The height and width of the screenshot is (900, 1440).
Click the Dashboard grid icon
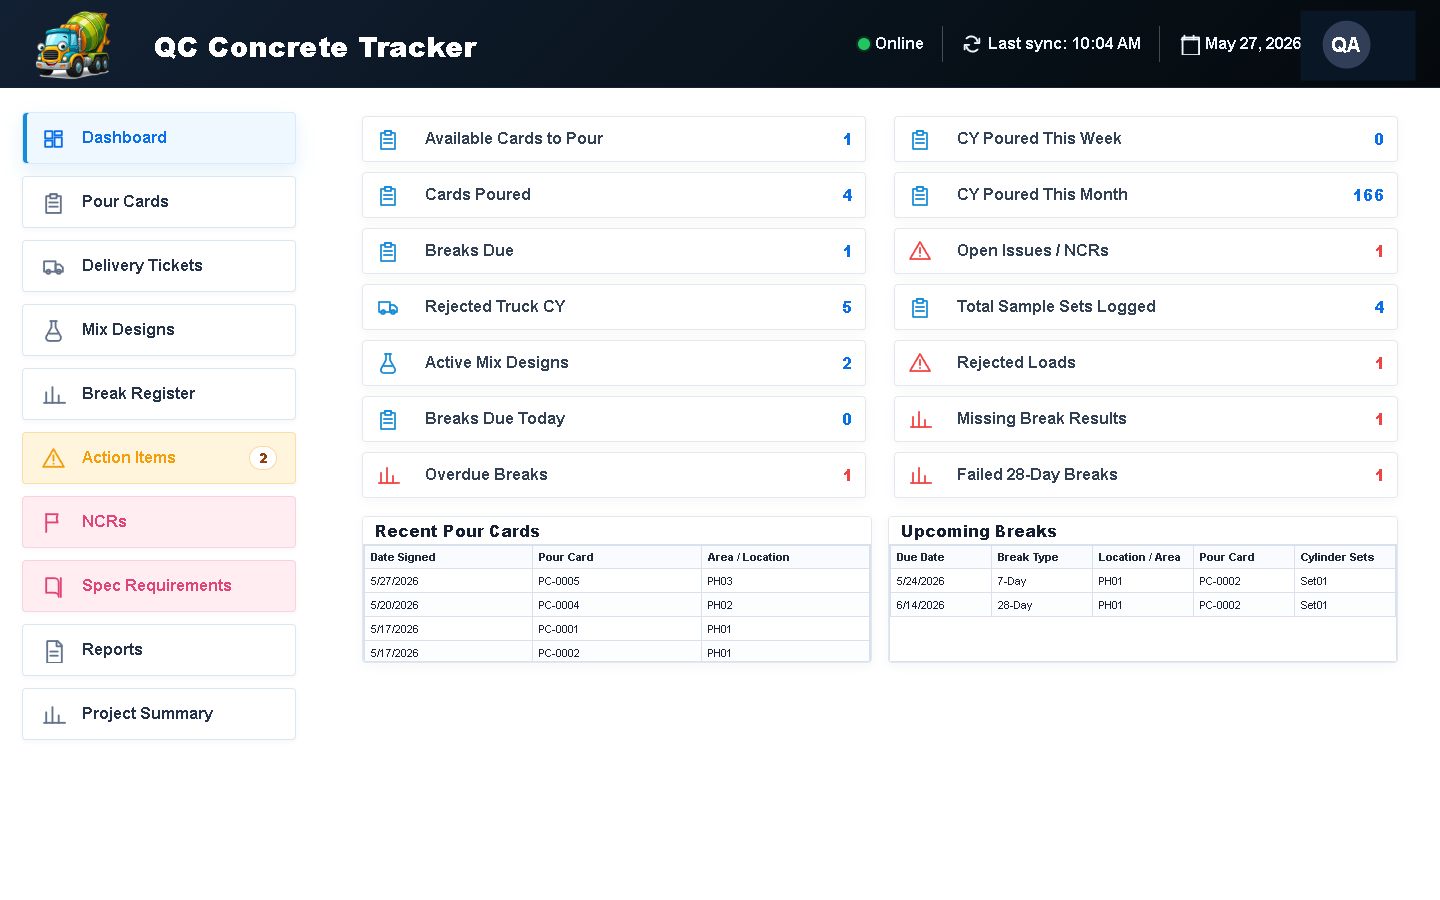pyautogui.click(x=54, y=138)
